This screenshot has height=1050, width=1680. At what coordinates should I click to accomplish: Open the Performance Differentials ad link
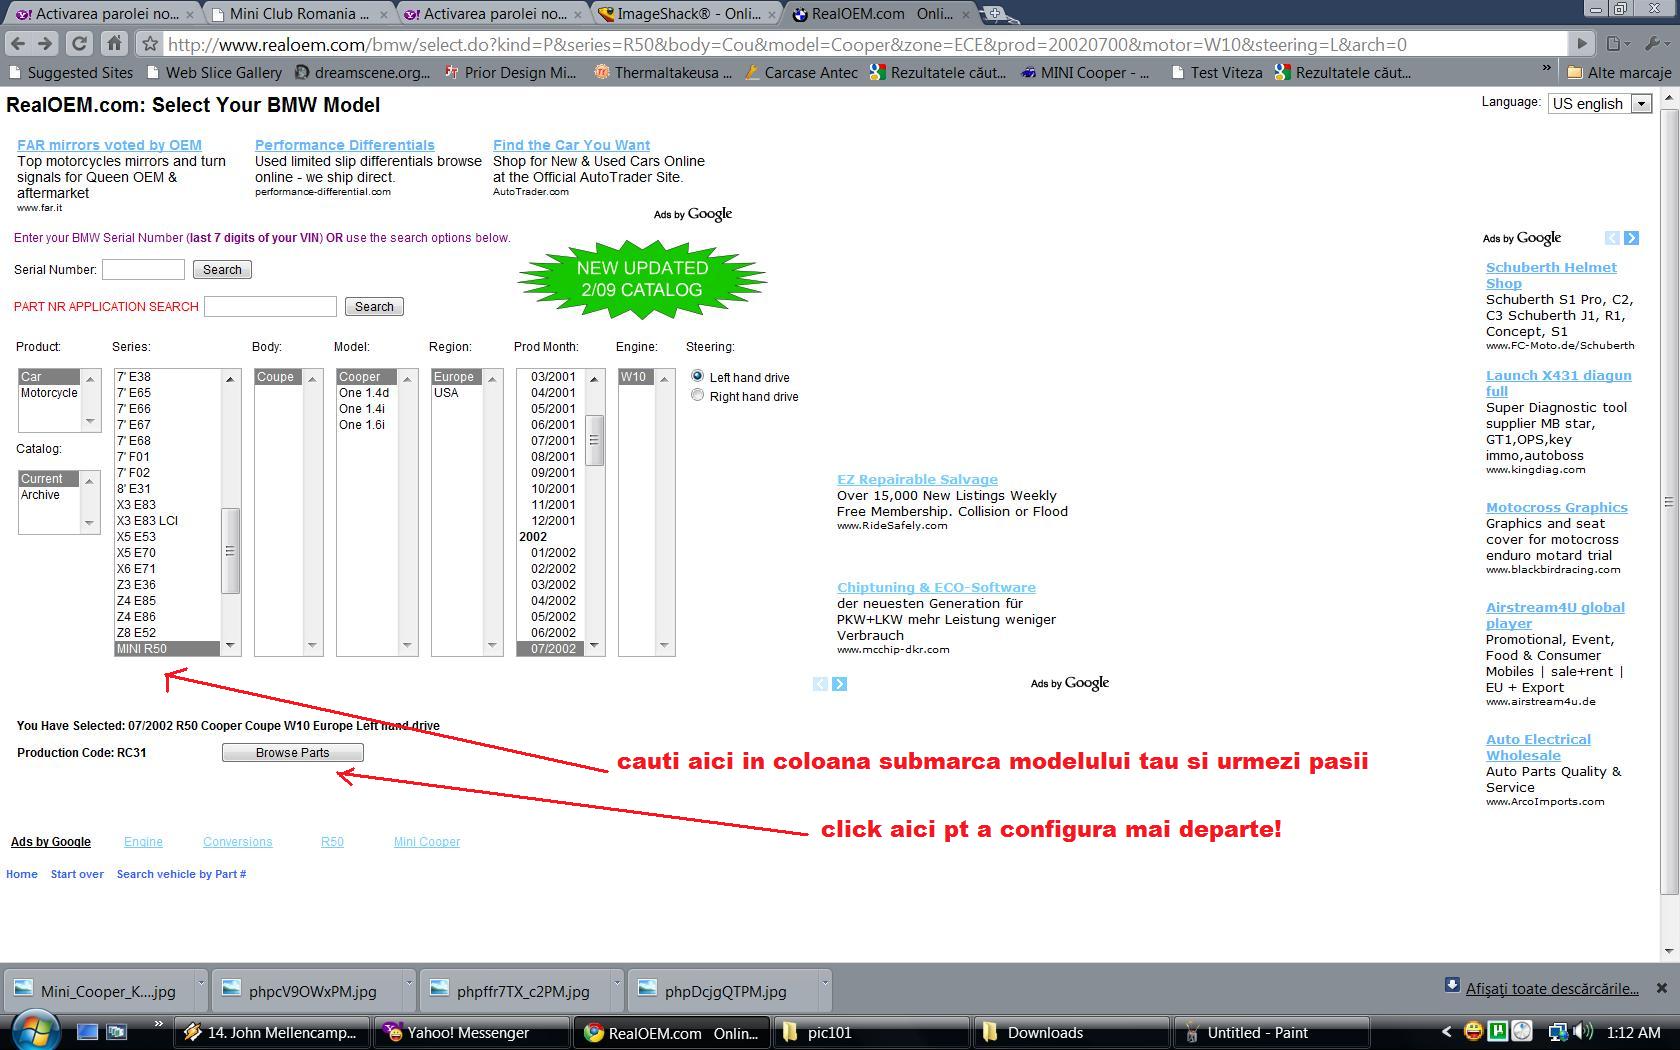coord(345,145)
